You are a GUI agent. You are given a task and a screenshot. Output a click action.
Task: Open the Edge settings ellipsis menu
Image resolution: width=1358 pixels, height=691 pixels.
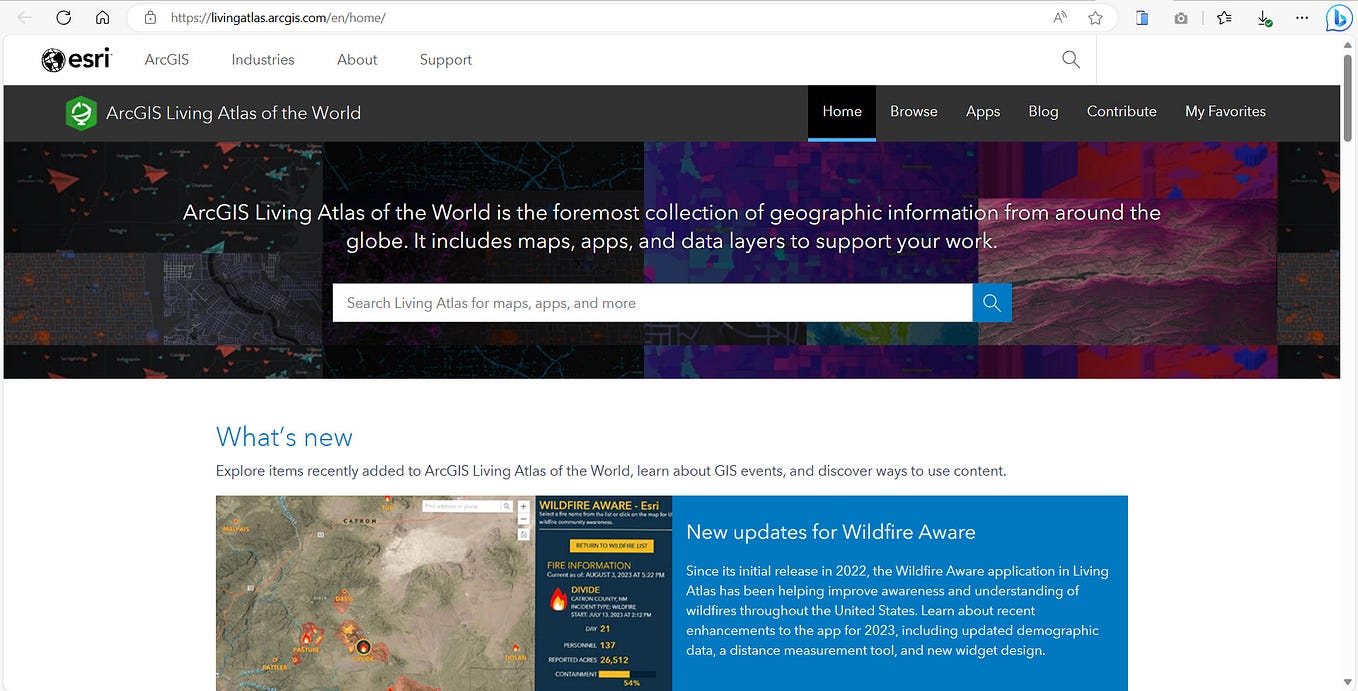1302,17
